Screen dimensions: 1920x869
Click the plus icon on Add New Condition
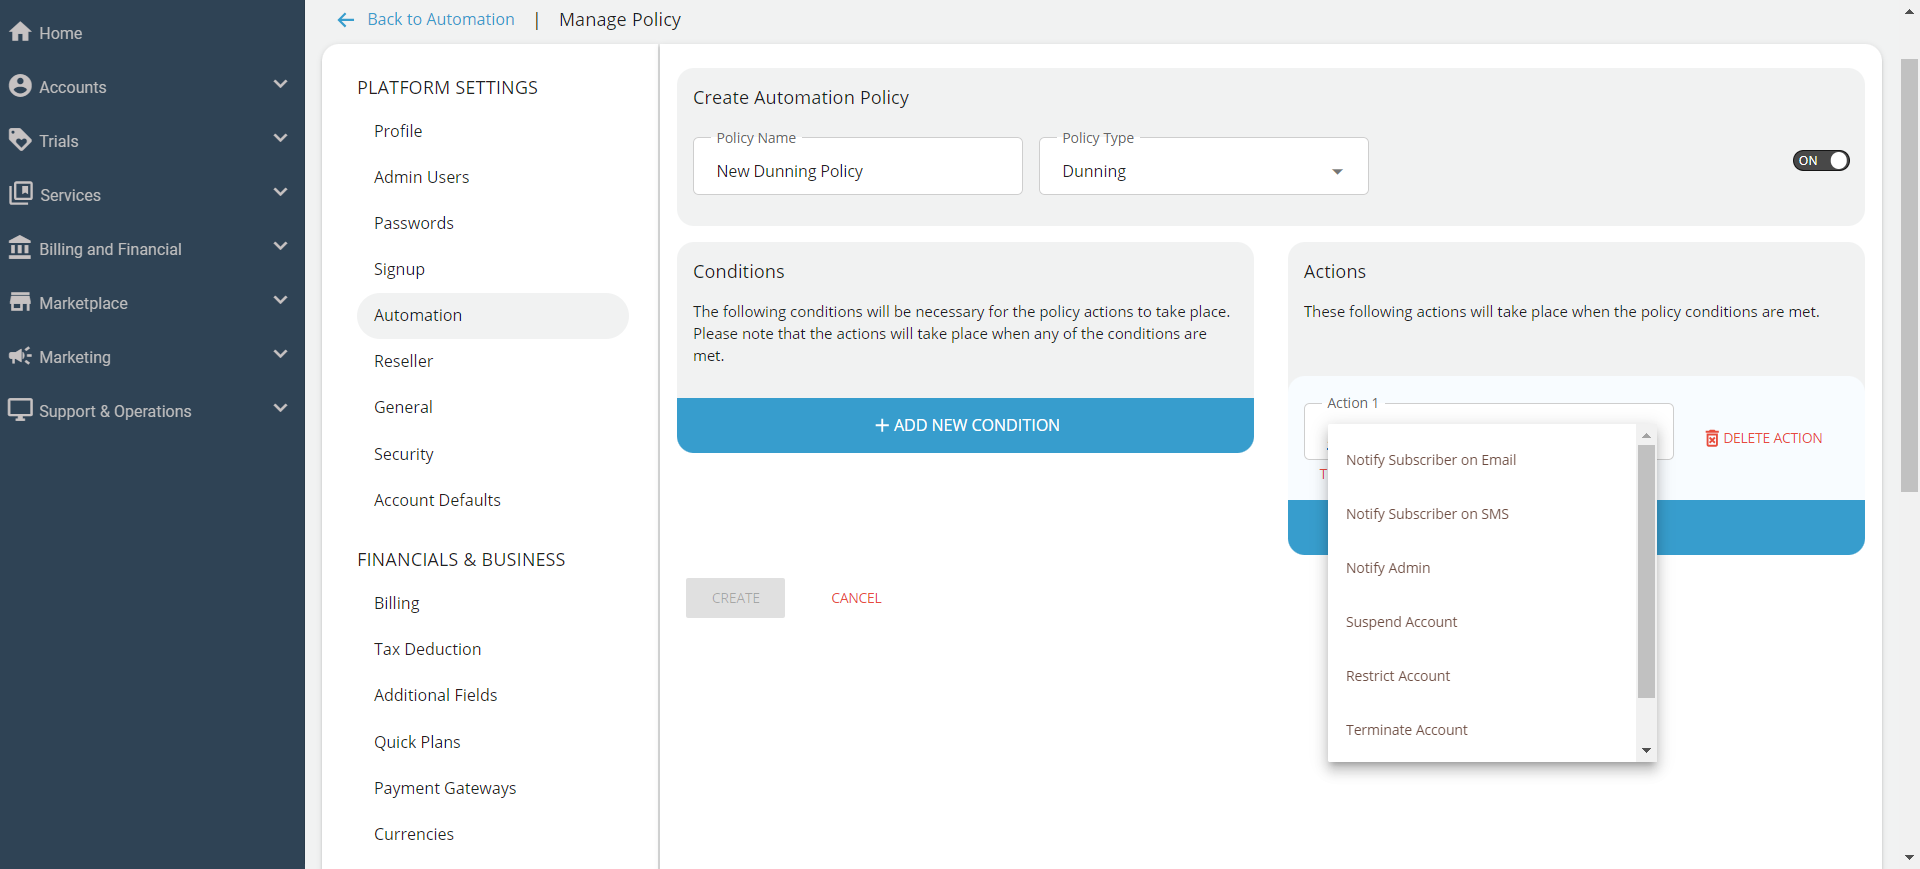coord(882,425)
